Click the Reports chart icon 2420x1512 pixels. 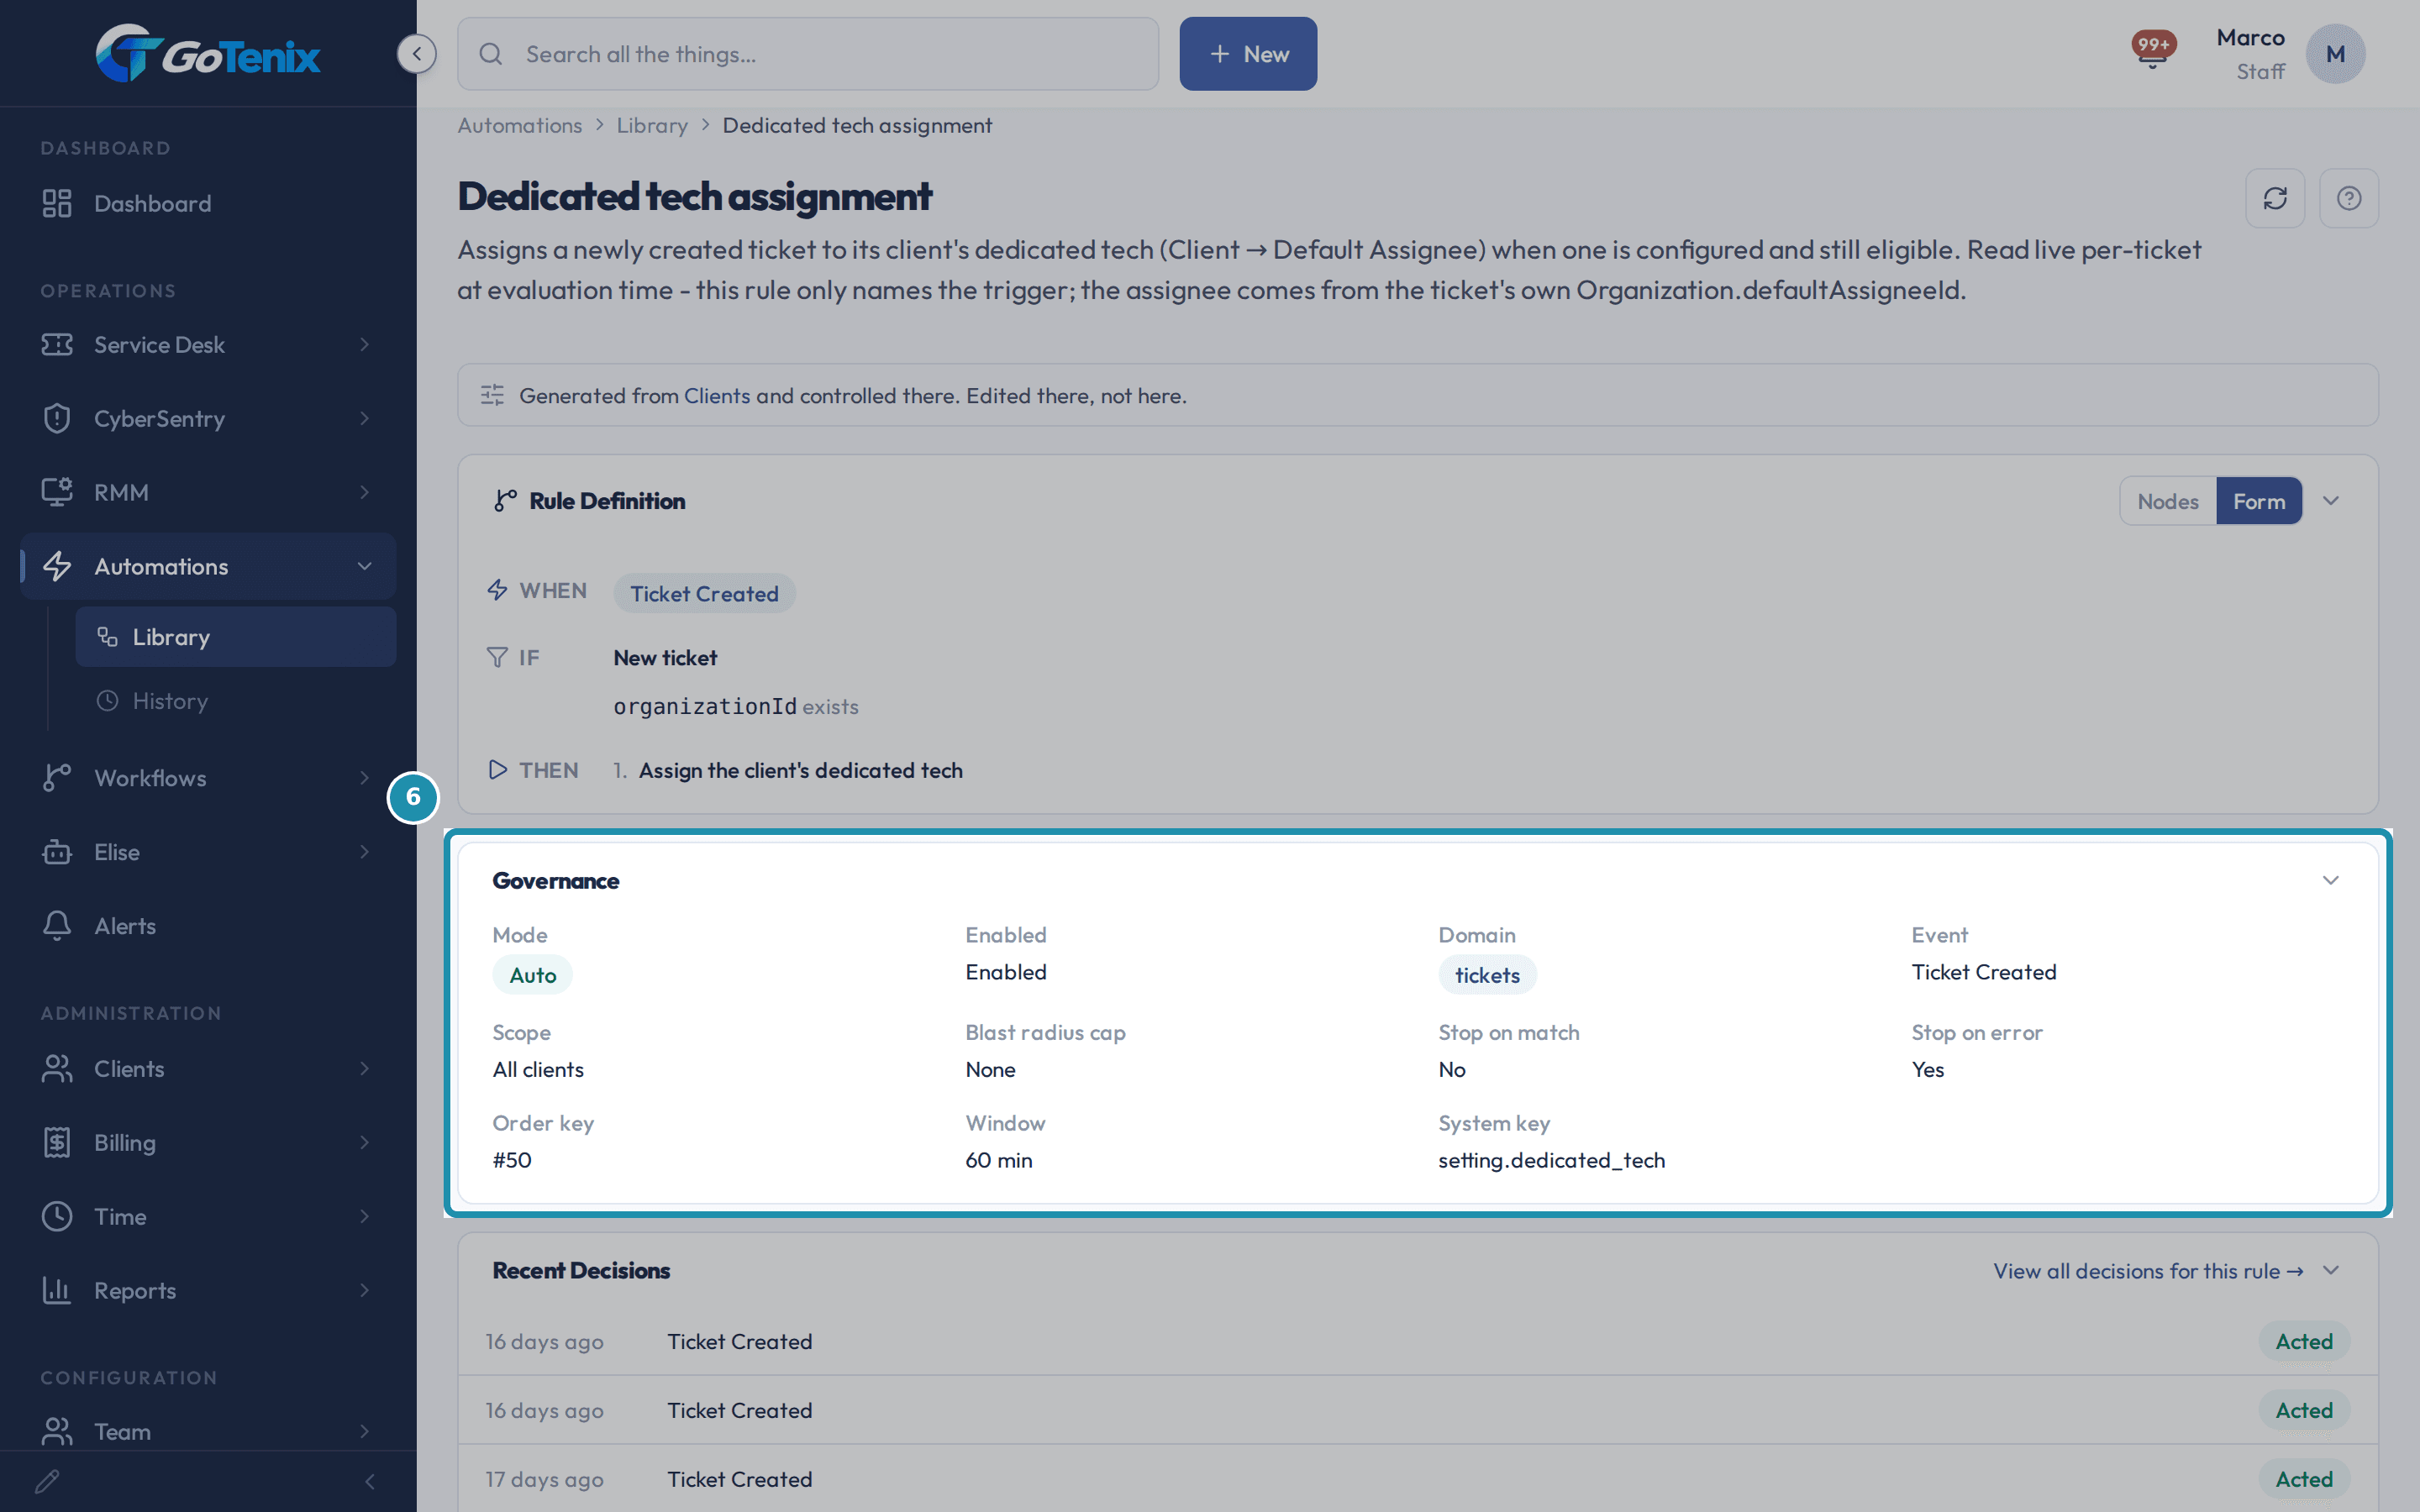click(x=57, y=1290)
